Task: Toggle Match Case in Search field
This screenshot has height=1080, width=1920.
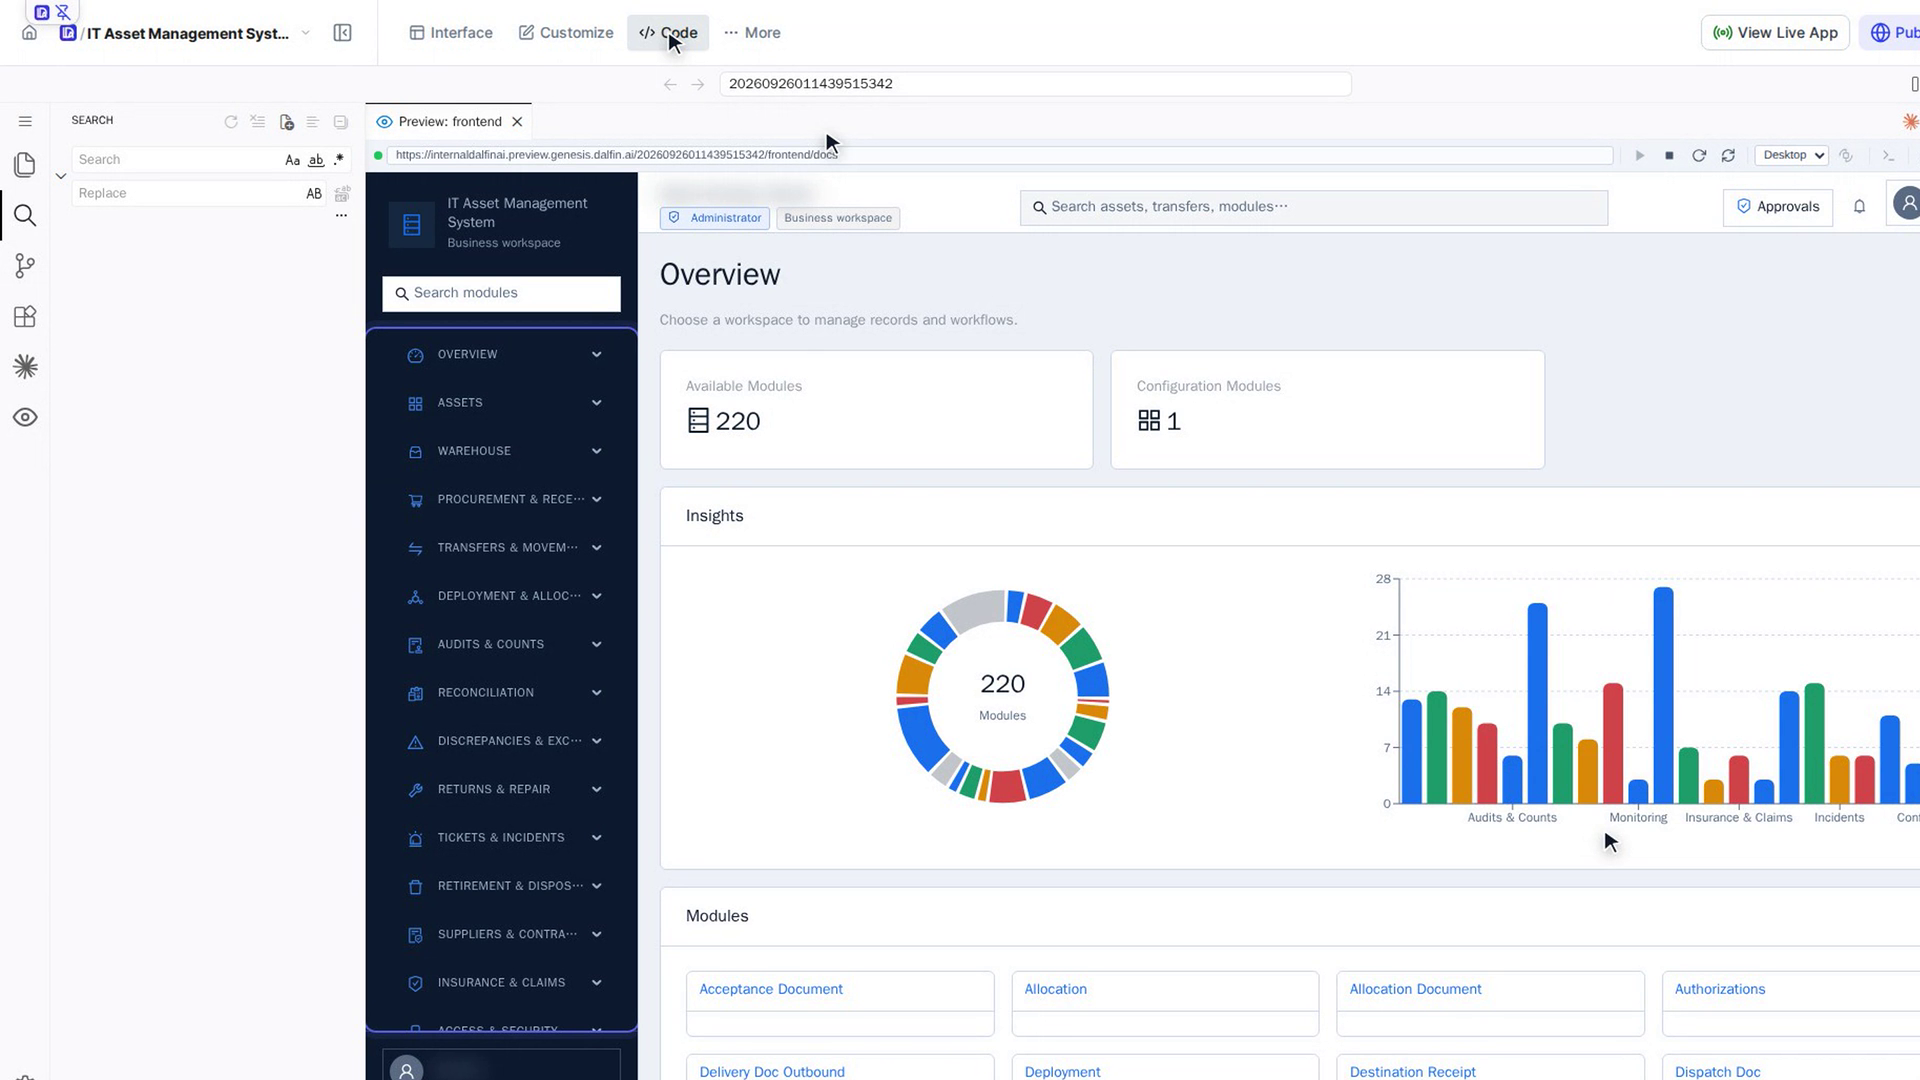Action: [x=292, y=160]
